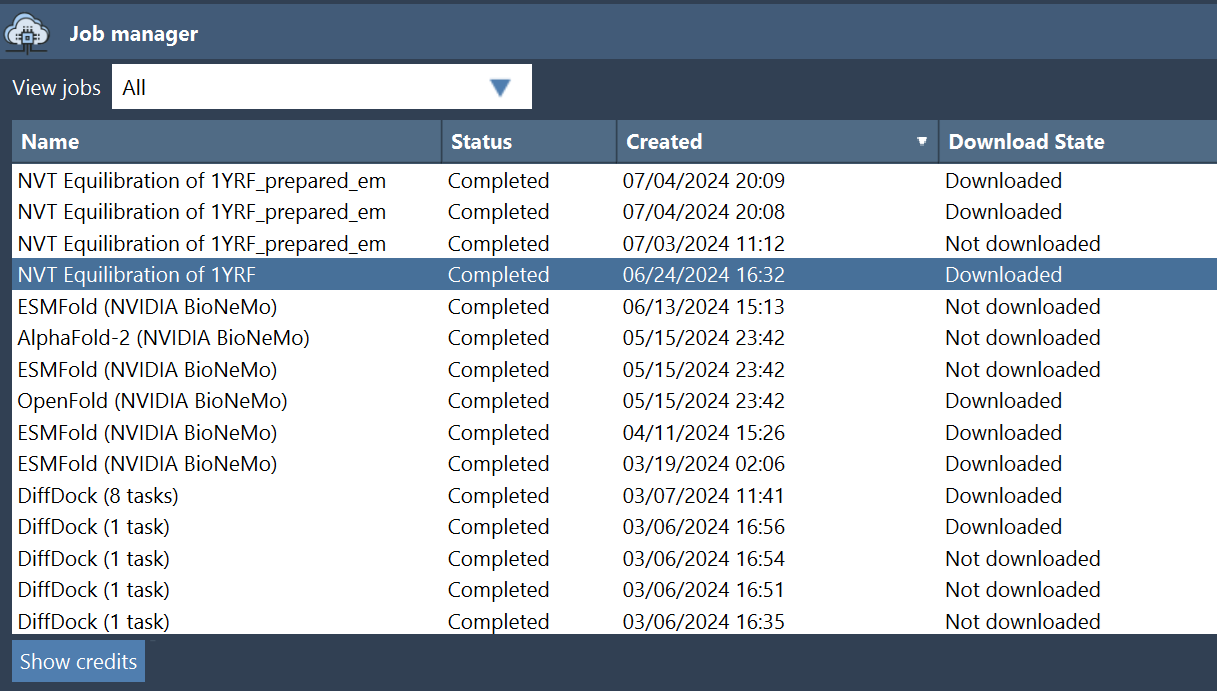Click the Show credits button
This screenshot has height=691, width=1217.
tap(78, 662)
